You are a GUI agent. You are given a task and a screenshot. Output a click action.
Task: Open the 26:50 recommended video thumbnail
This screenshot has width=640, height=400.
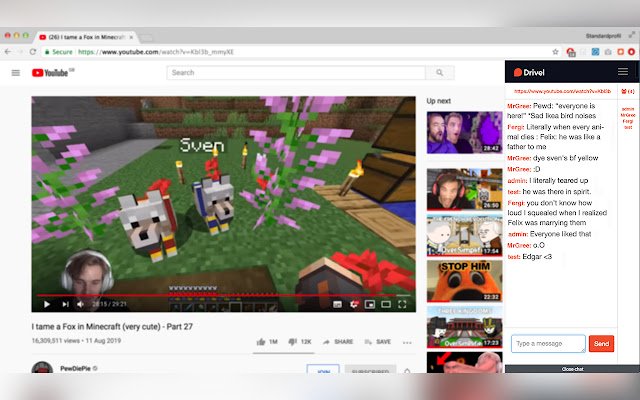click(464, 189)
